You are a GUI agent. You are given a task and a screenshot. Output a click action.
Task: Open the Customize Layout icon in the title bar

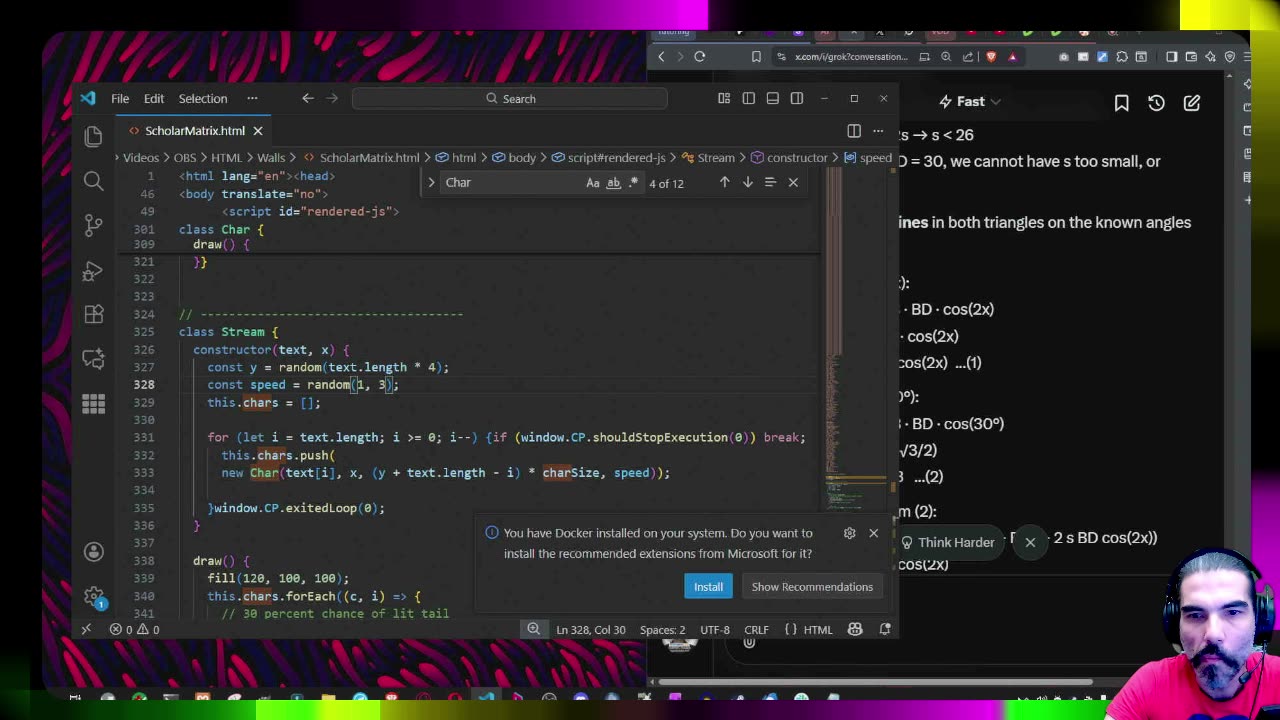click(724, 98)
